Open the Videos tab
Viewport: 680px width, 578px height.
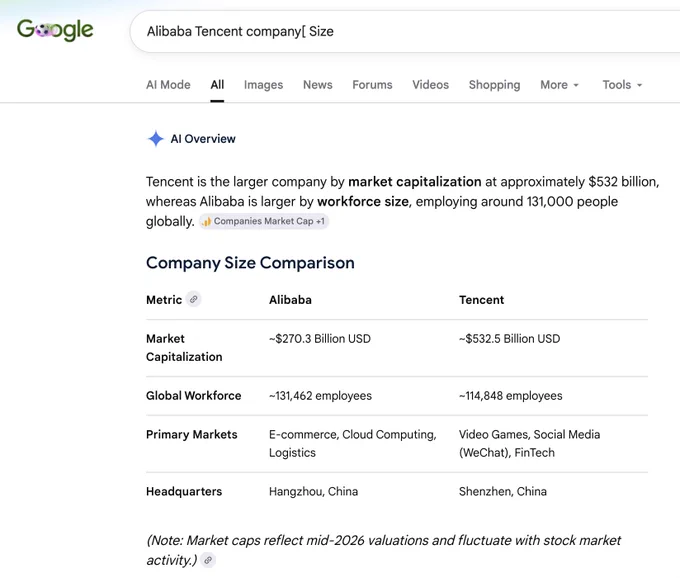pyautogui.click(x=430, y=85)
